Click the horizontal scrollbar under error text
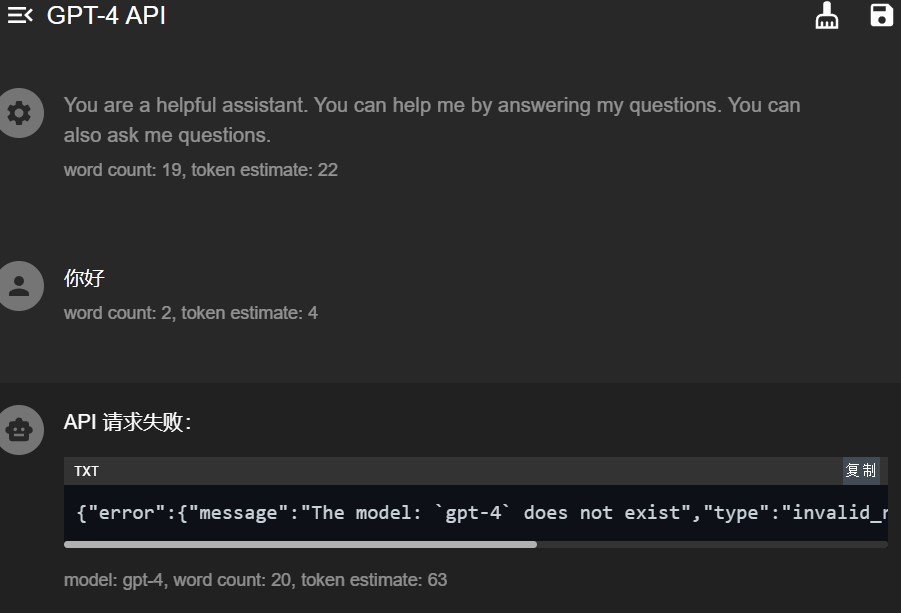The width and height of the screenshot is (901, 613). [301, 545]
